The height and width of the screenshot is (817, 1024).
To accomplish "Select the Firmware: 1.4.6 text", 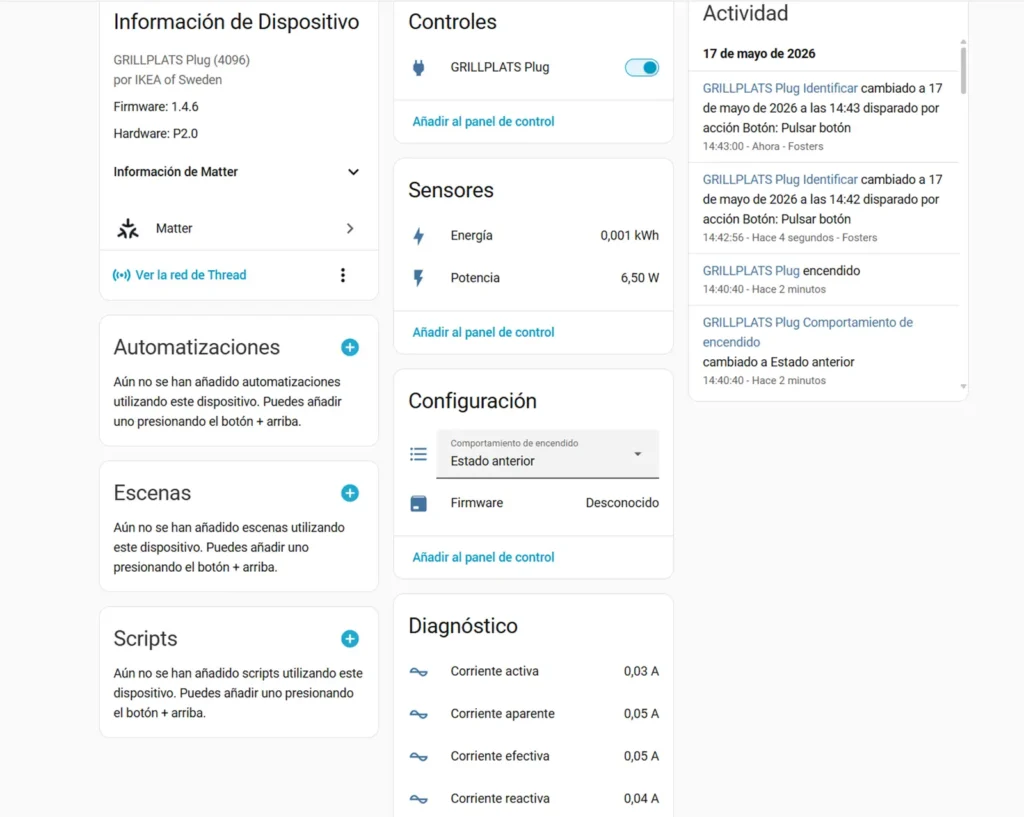I will [x=156, y=107].
